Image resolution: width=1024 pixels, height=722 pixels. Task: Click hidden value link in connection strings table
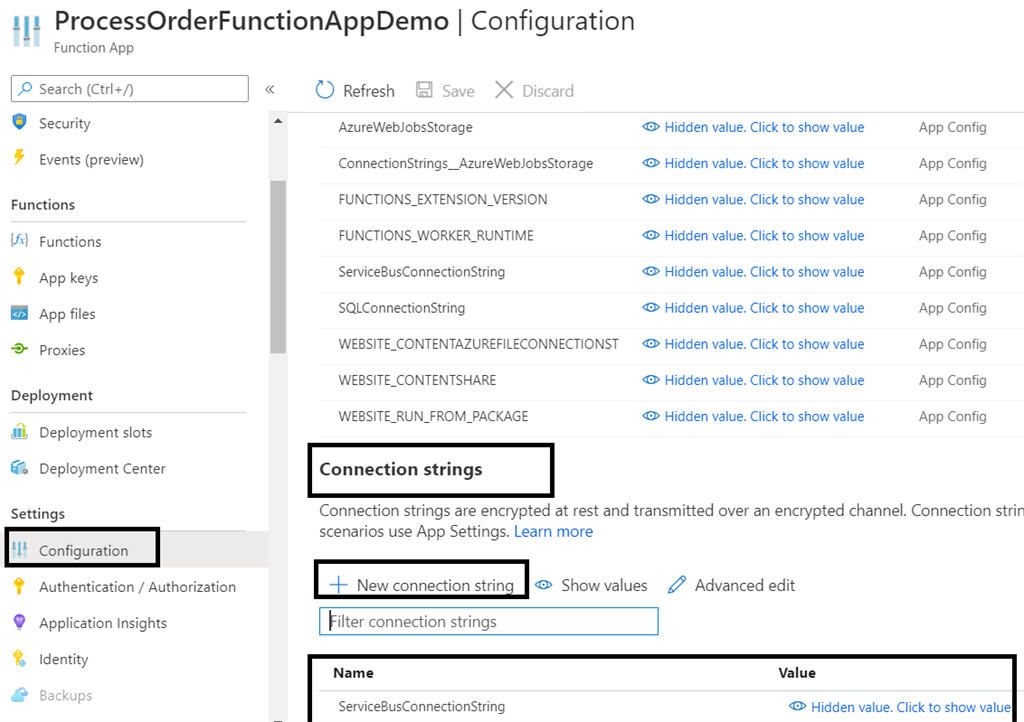(x=910, y=707)
